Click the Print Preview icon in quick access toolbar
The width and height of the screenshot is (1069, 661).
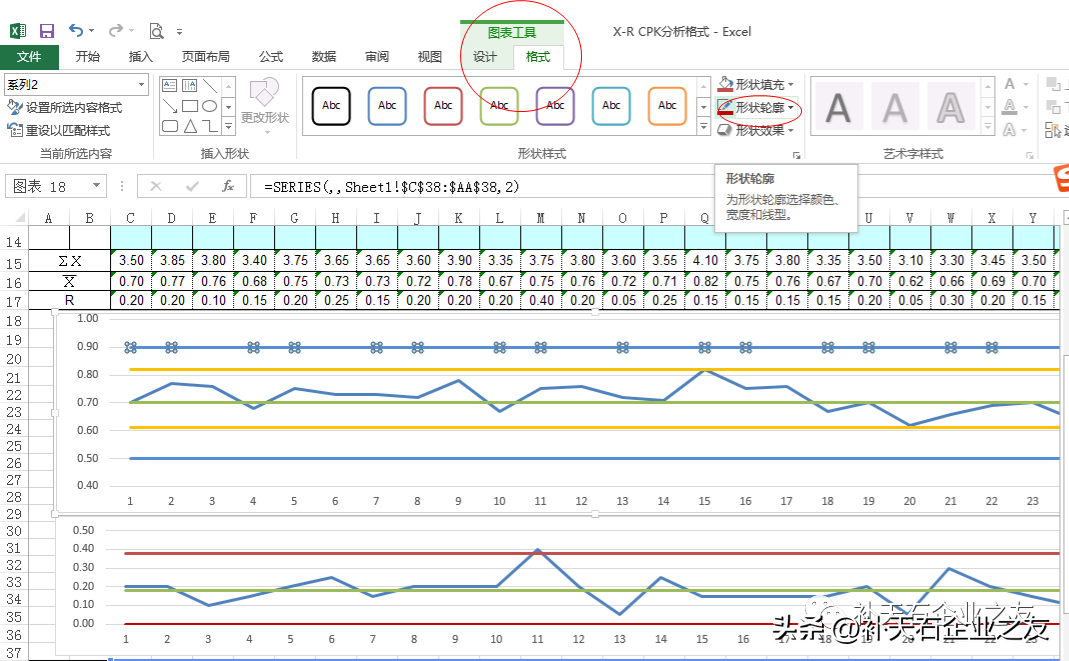[156, 31]
